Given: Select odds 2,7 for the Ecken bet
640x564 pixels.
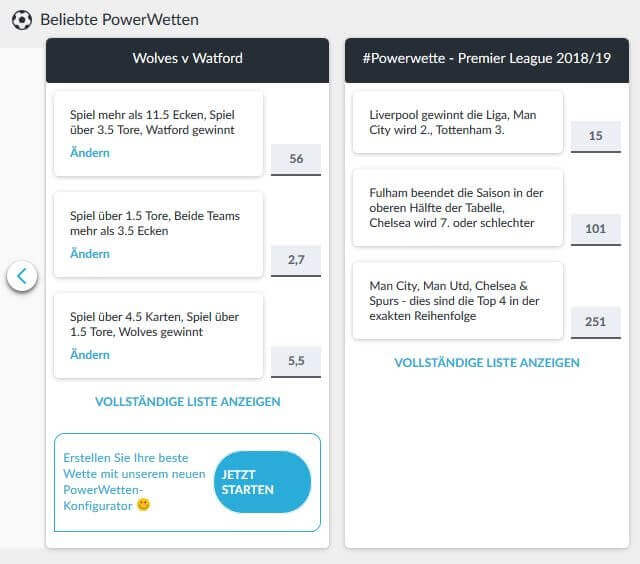Looking at the screenshot, I should [296, 260].
